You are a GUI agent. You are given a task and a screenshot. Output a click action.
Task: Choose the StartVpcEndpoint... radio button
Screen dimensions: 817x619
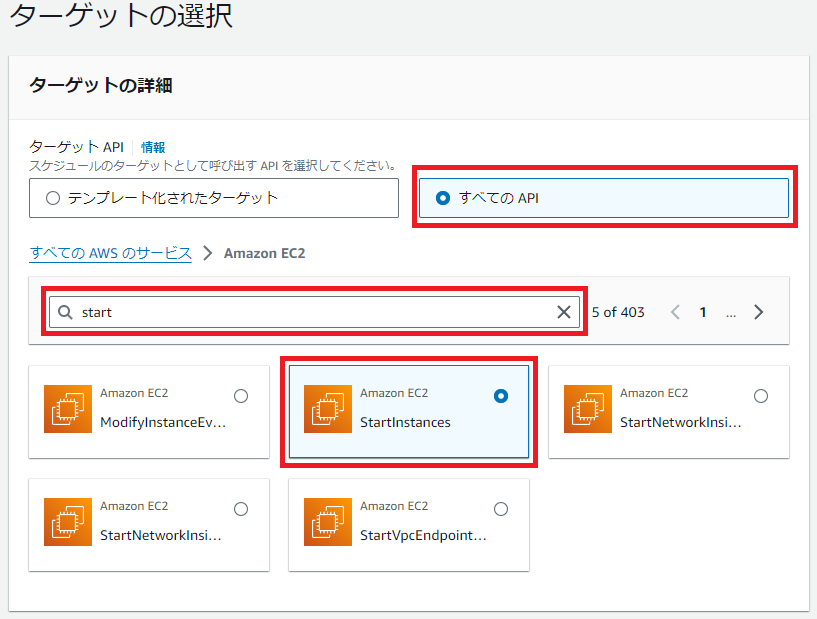tap(501, 509)
